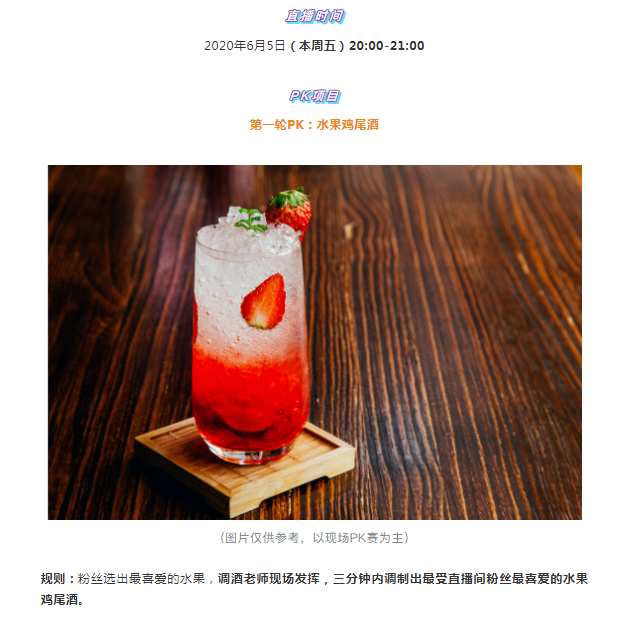Image resolution: width=617 pixels, height=624 pixels.
Task: Click the whole strawberry garnish on glass rim
Action: point(289,211)
